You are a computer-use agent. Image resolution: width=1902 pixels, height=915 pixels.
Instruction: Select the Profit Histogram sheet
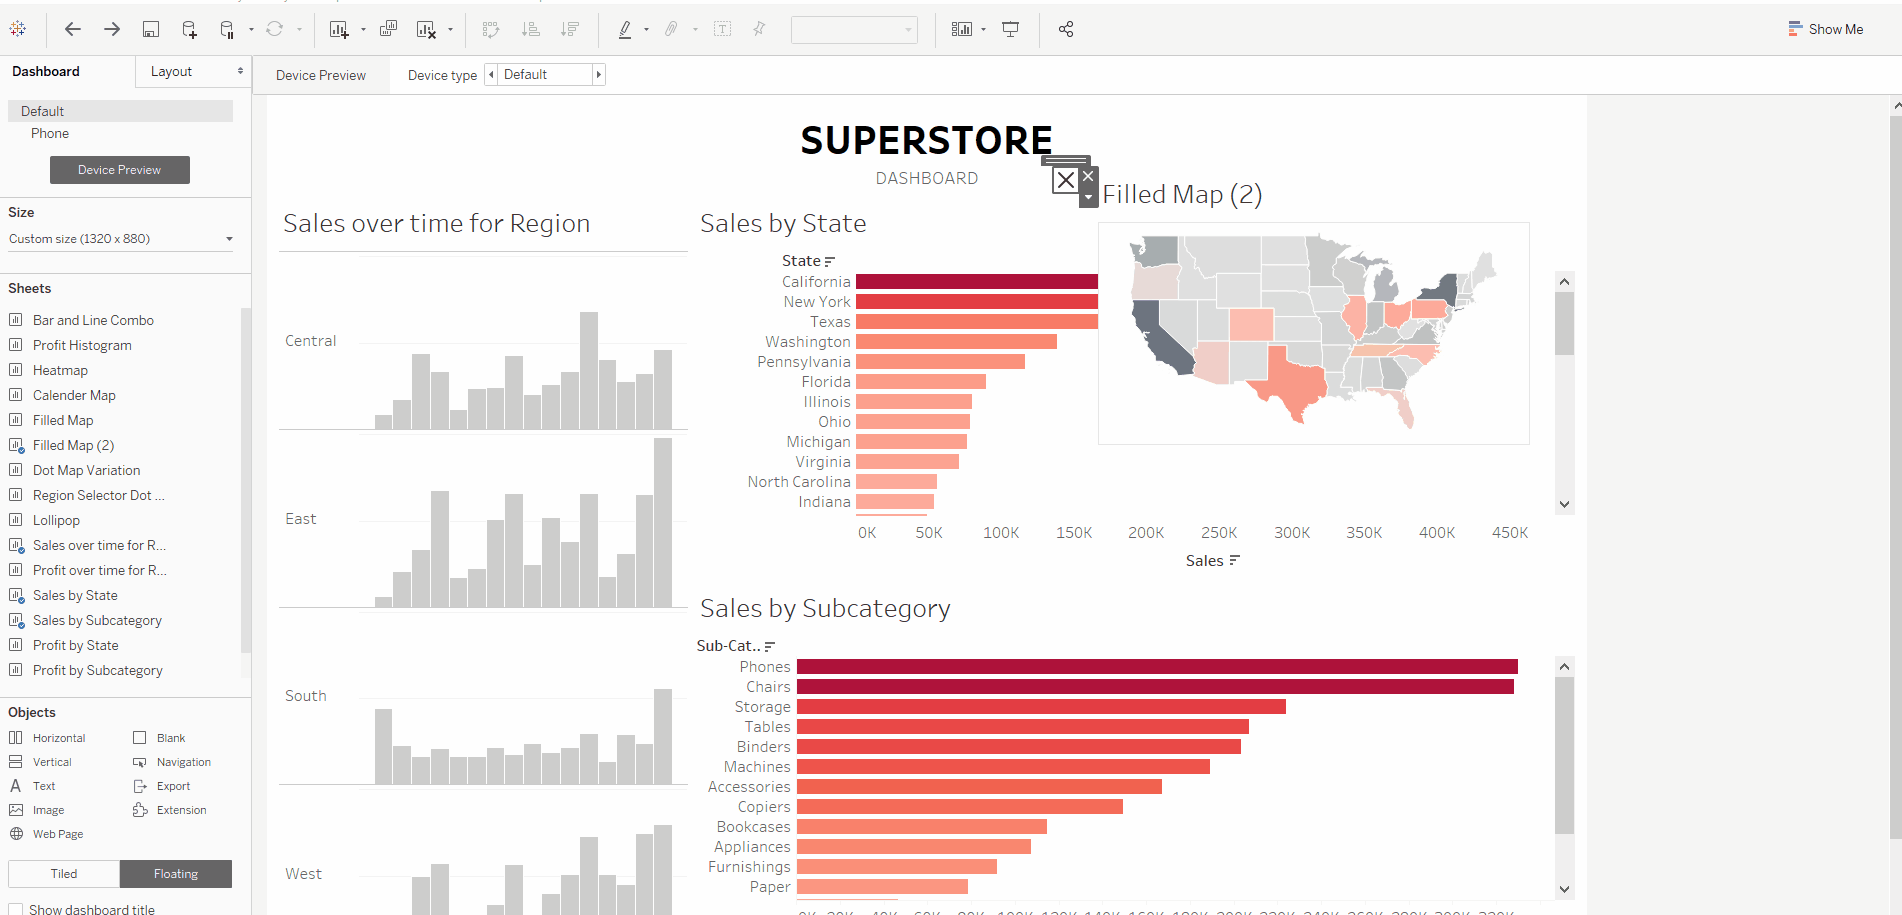click(82, 345)
